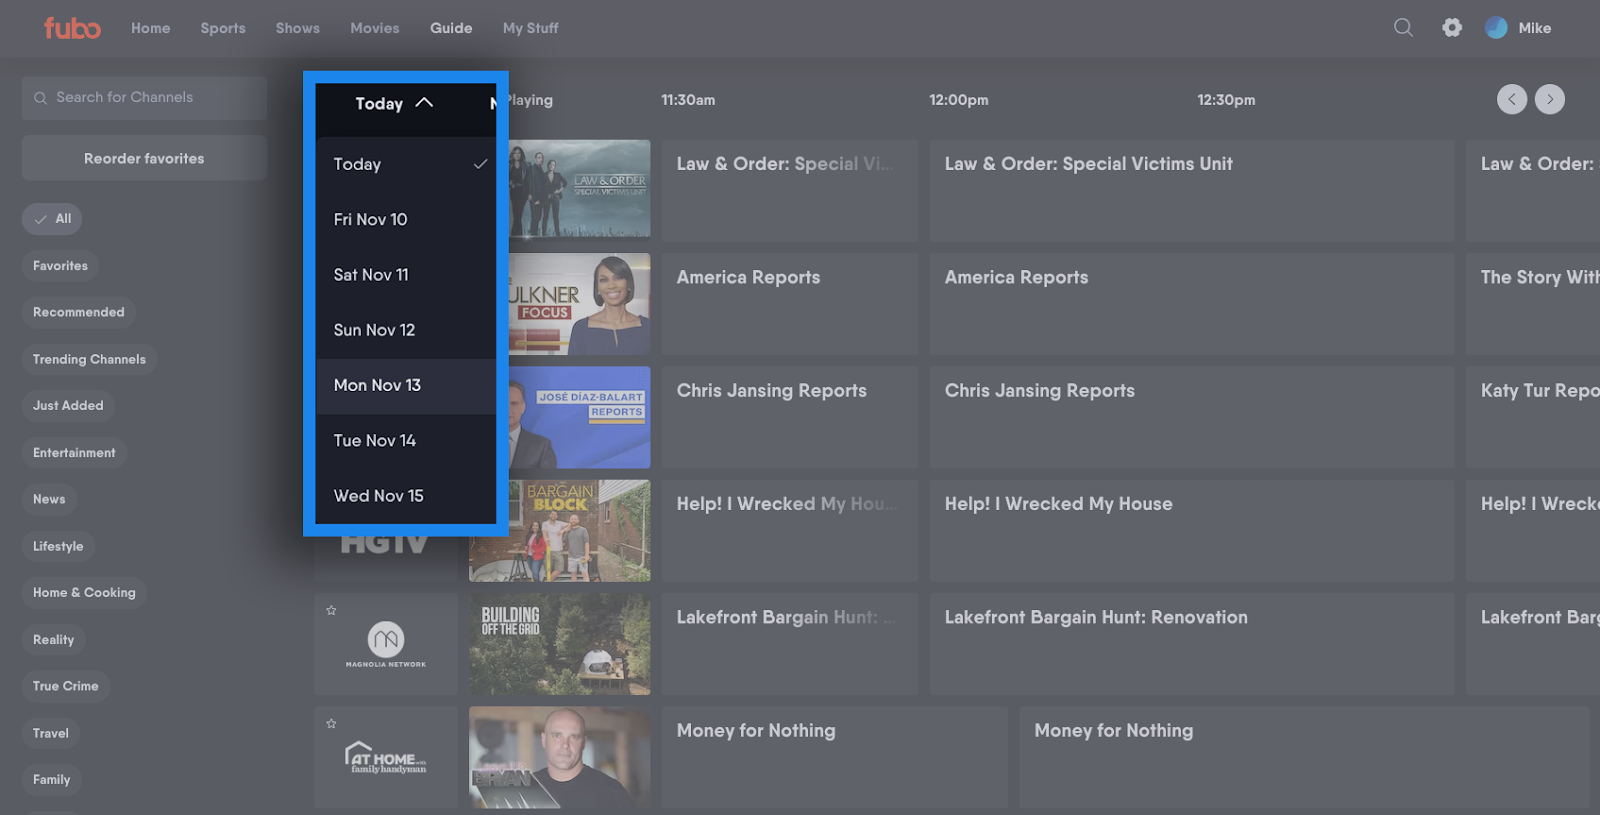Filter channels by Entertainment
1600x815 pixels.
pyautogui.click(x=74, y=453)
